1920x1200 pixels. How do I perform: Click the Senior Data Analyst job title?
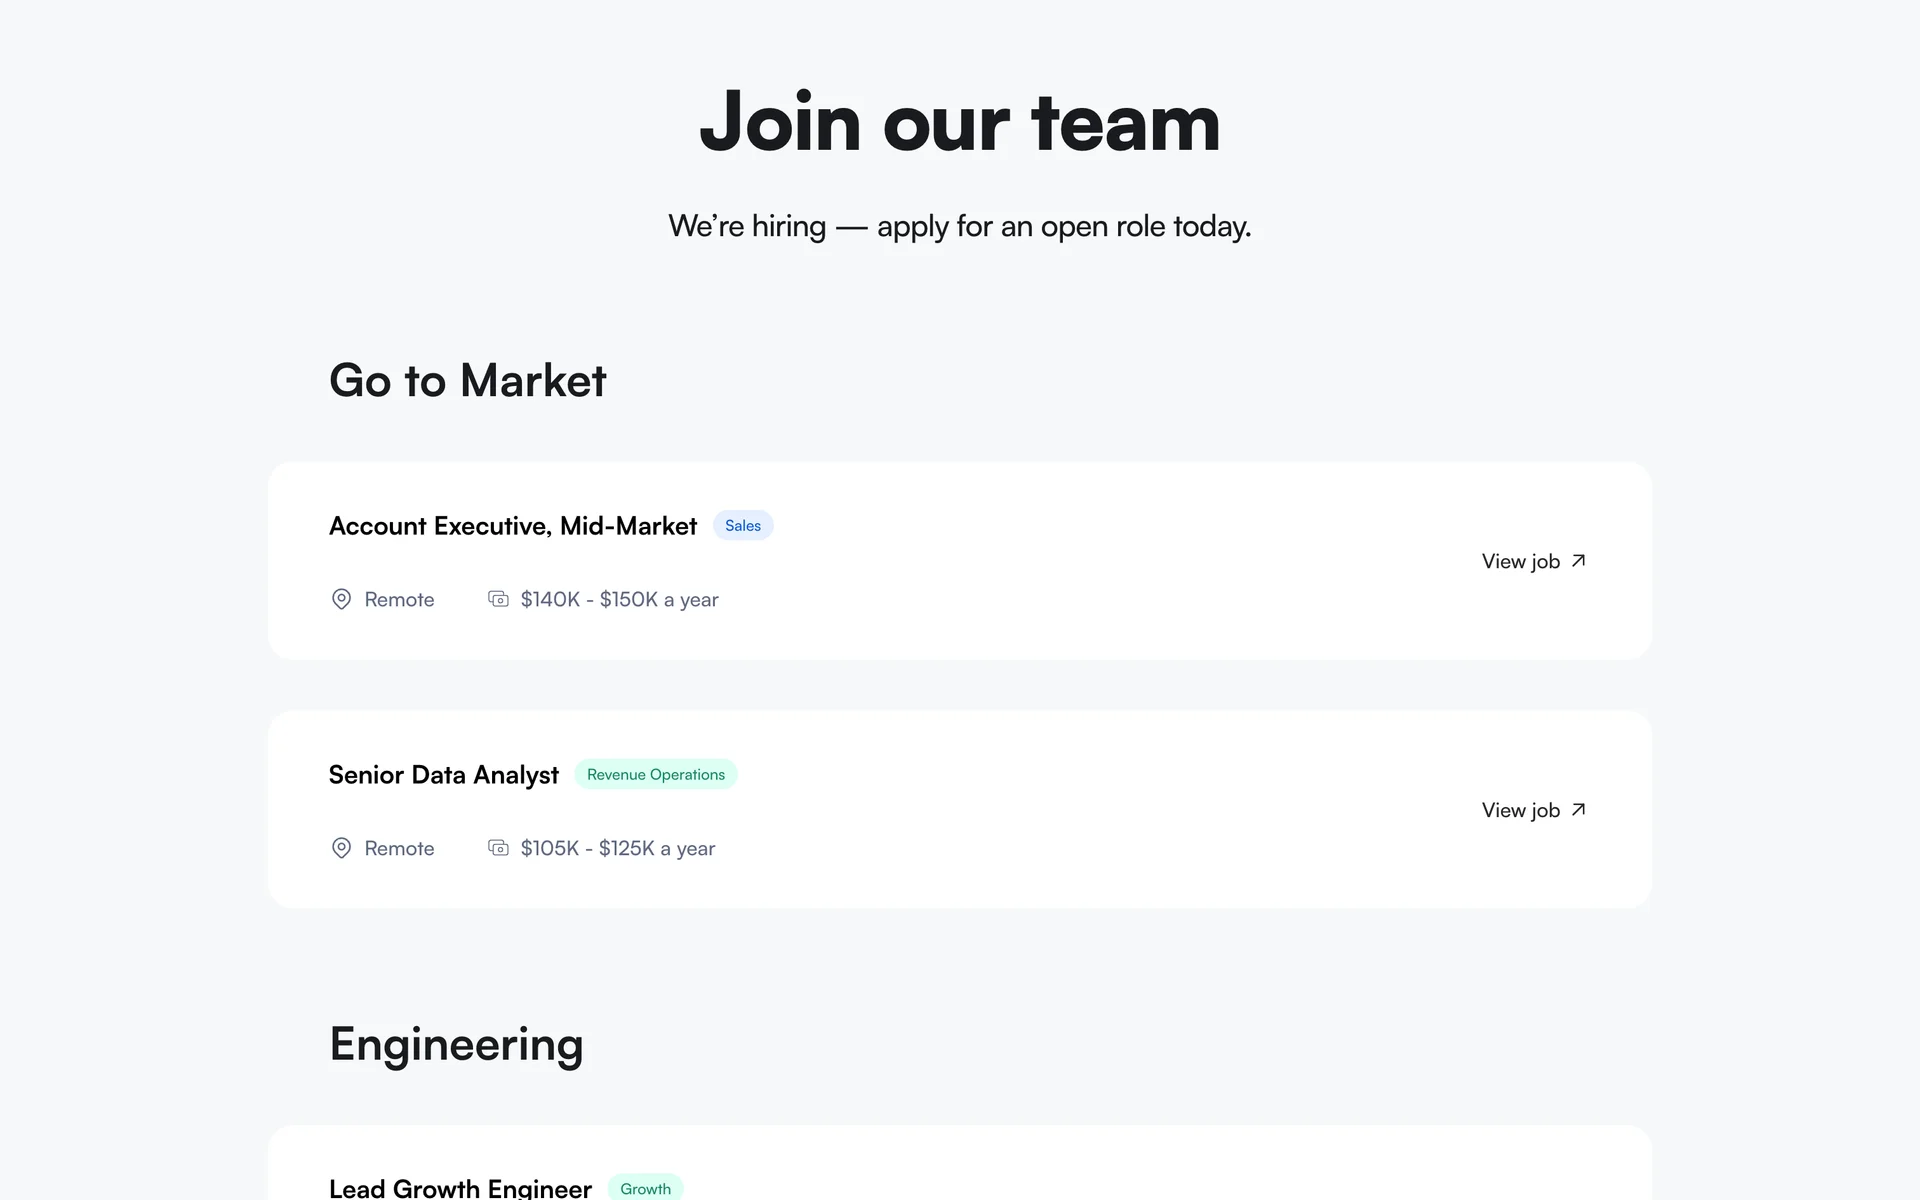pyautogui.click(x=444, y=775)
